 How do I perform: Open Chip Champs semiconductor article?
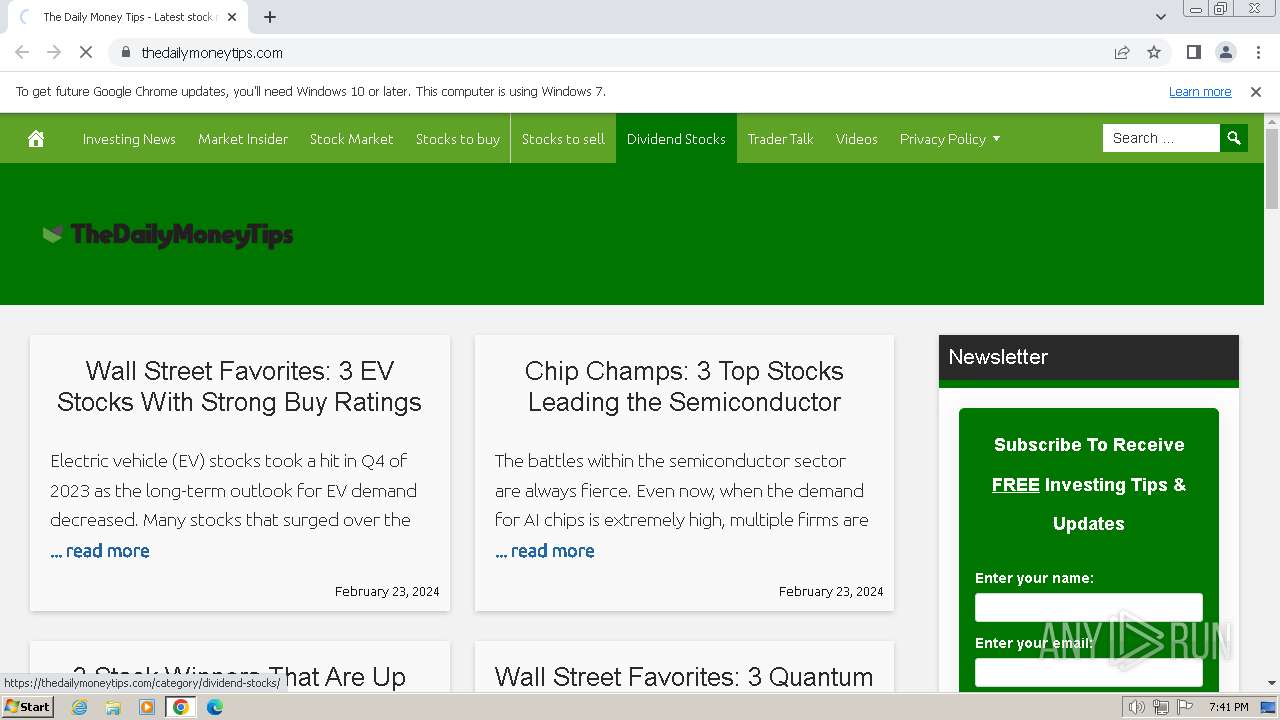pyautogui.click(x=684, y=386)
